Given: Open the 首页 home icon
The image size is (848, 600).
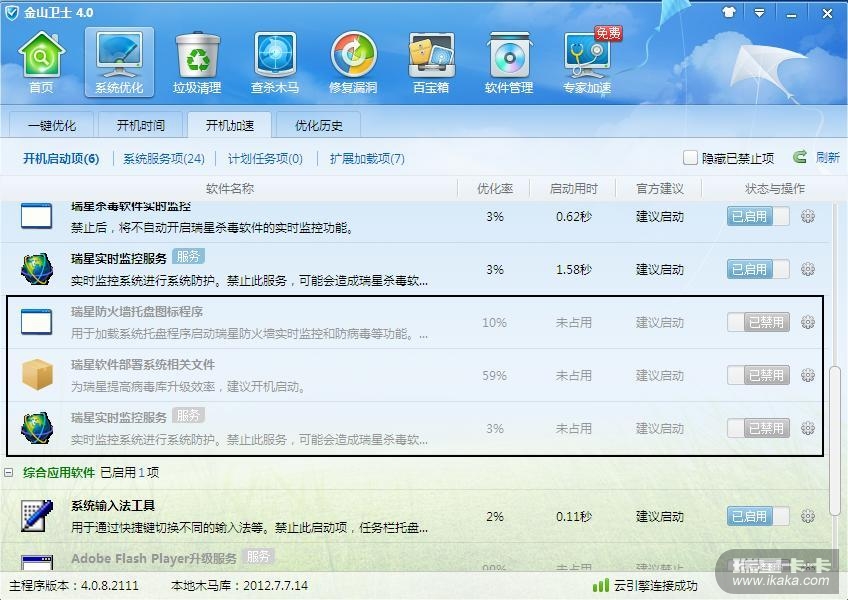Looking at the screenshot, I should click(42, 62).
